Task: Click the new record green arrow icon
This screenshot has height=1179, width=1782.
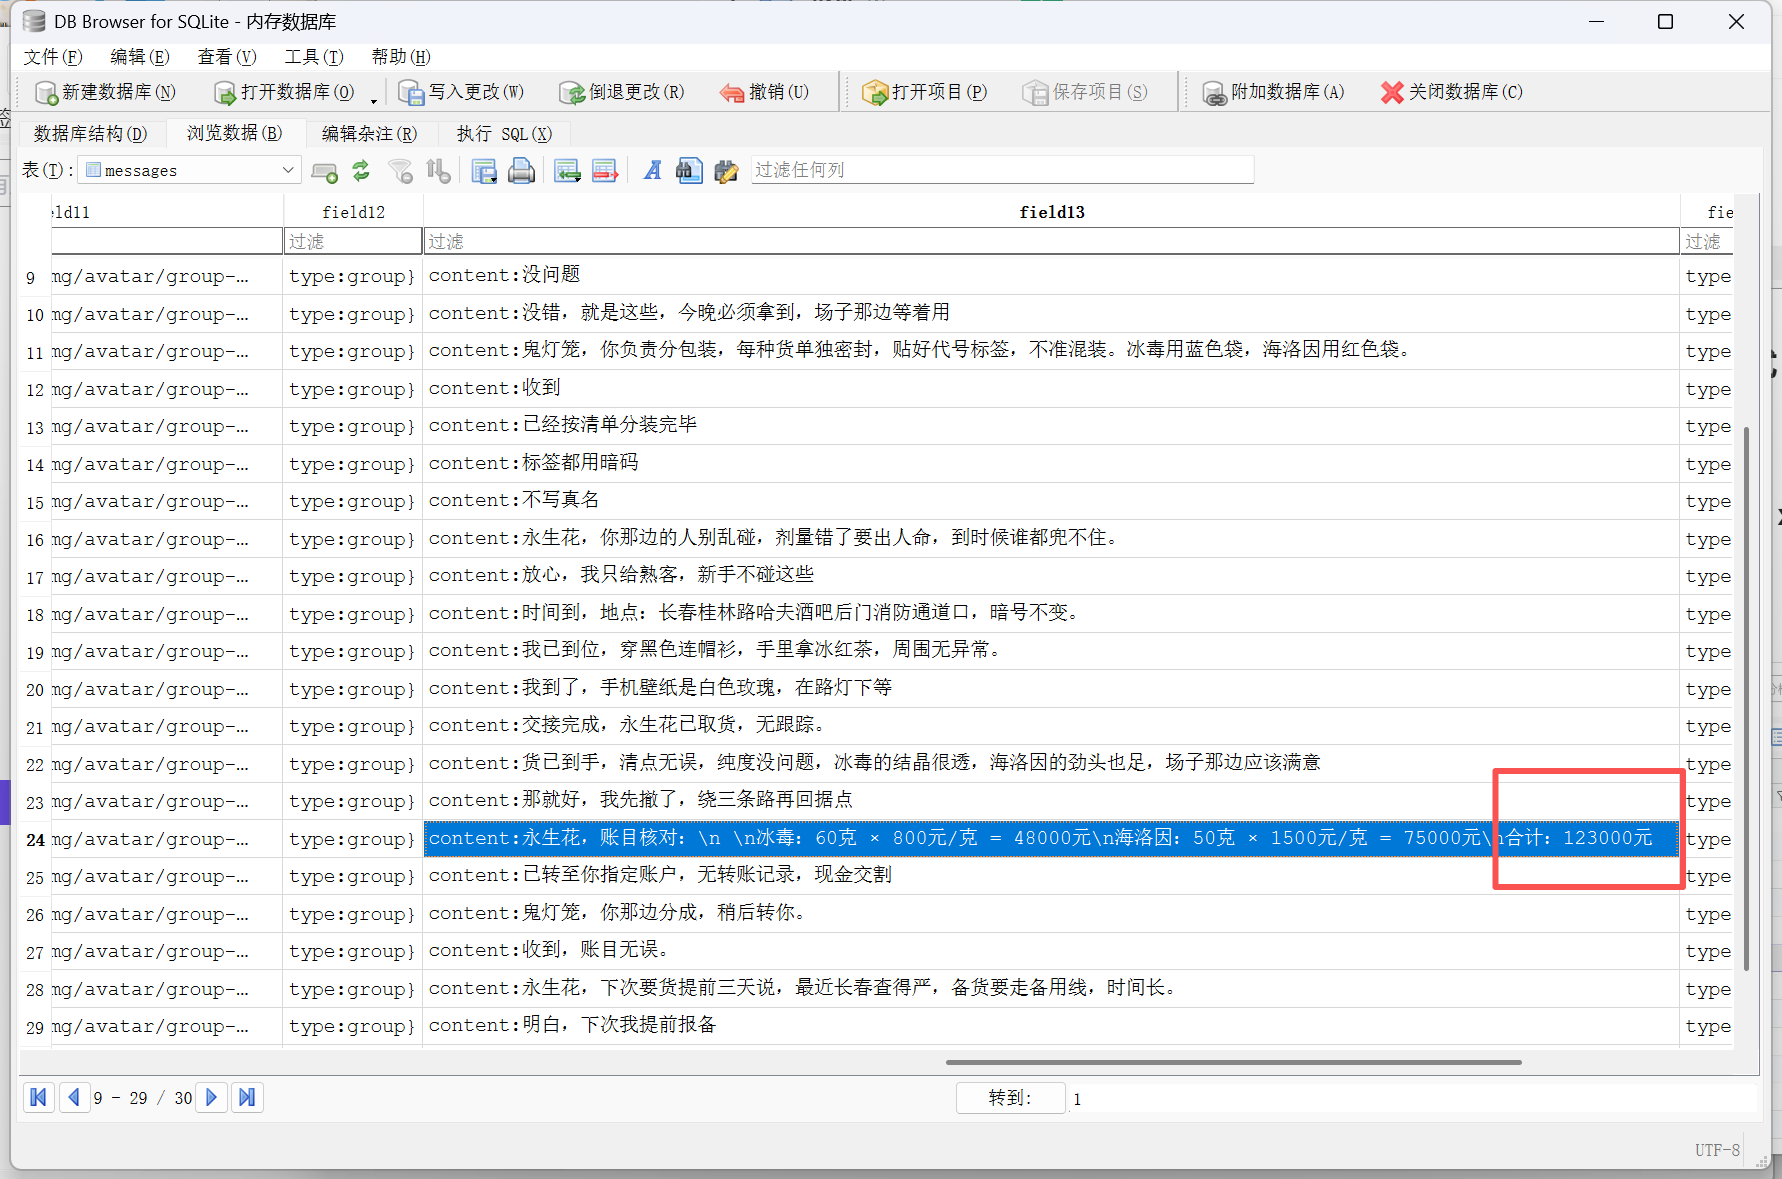Action: (x=567, y=171)
